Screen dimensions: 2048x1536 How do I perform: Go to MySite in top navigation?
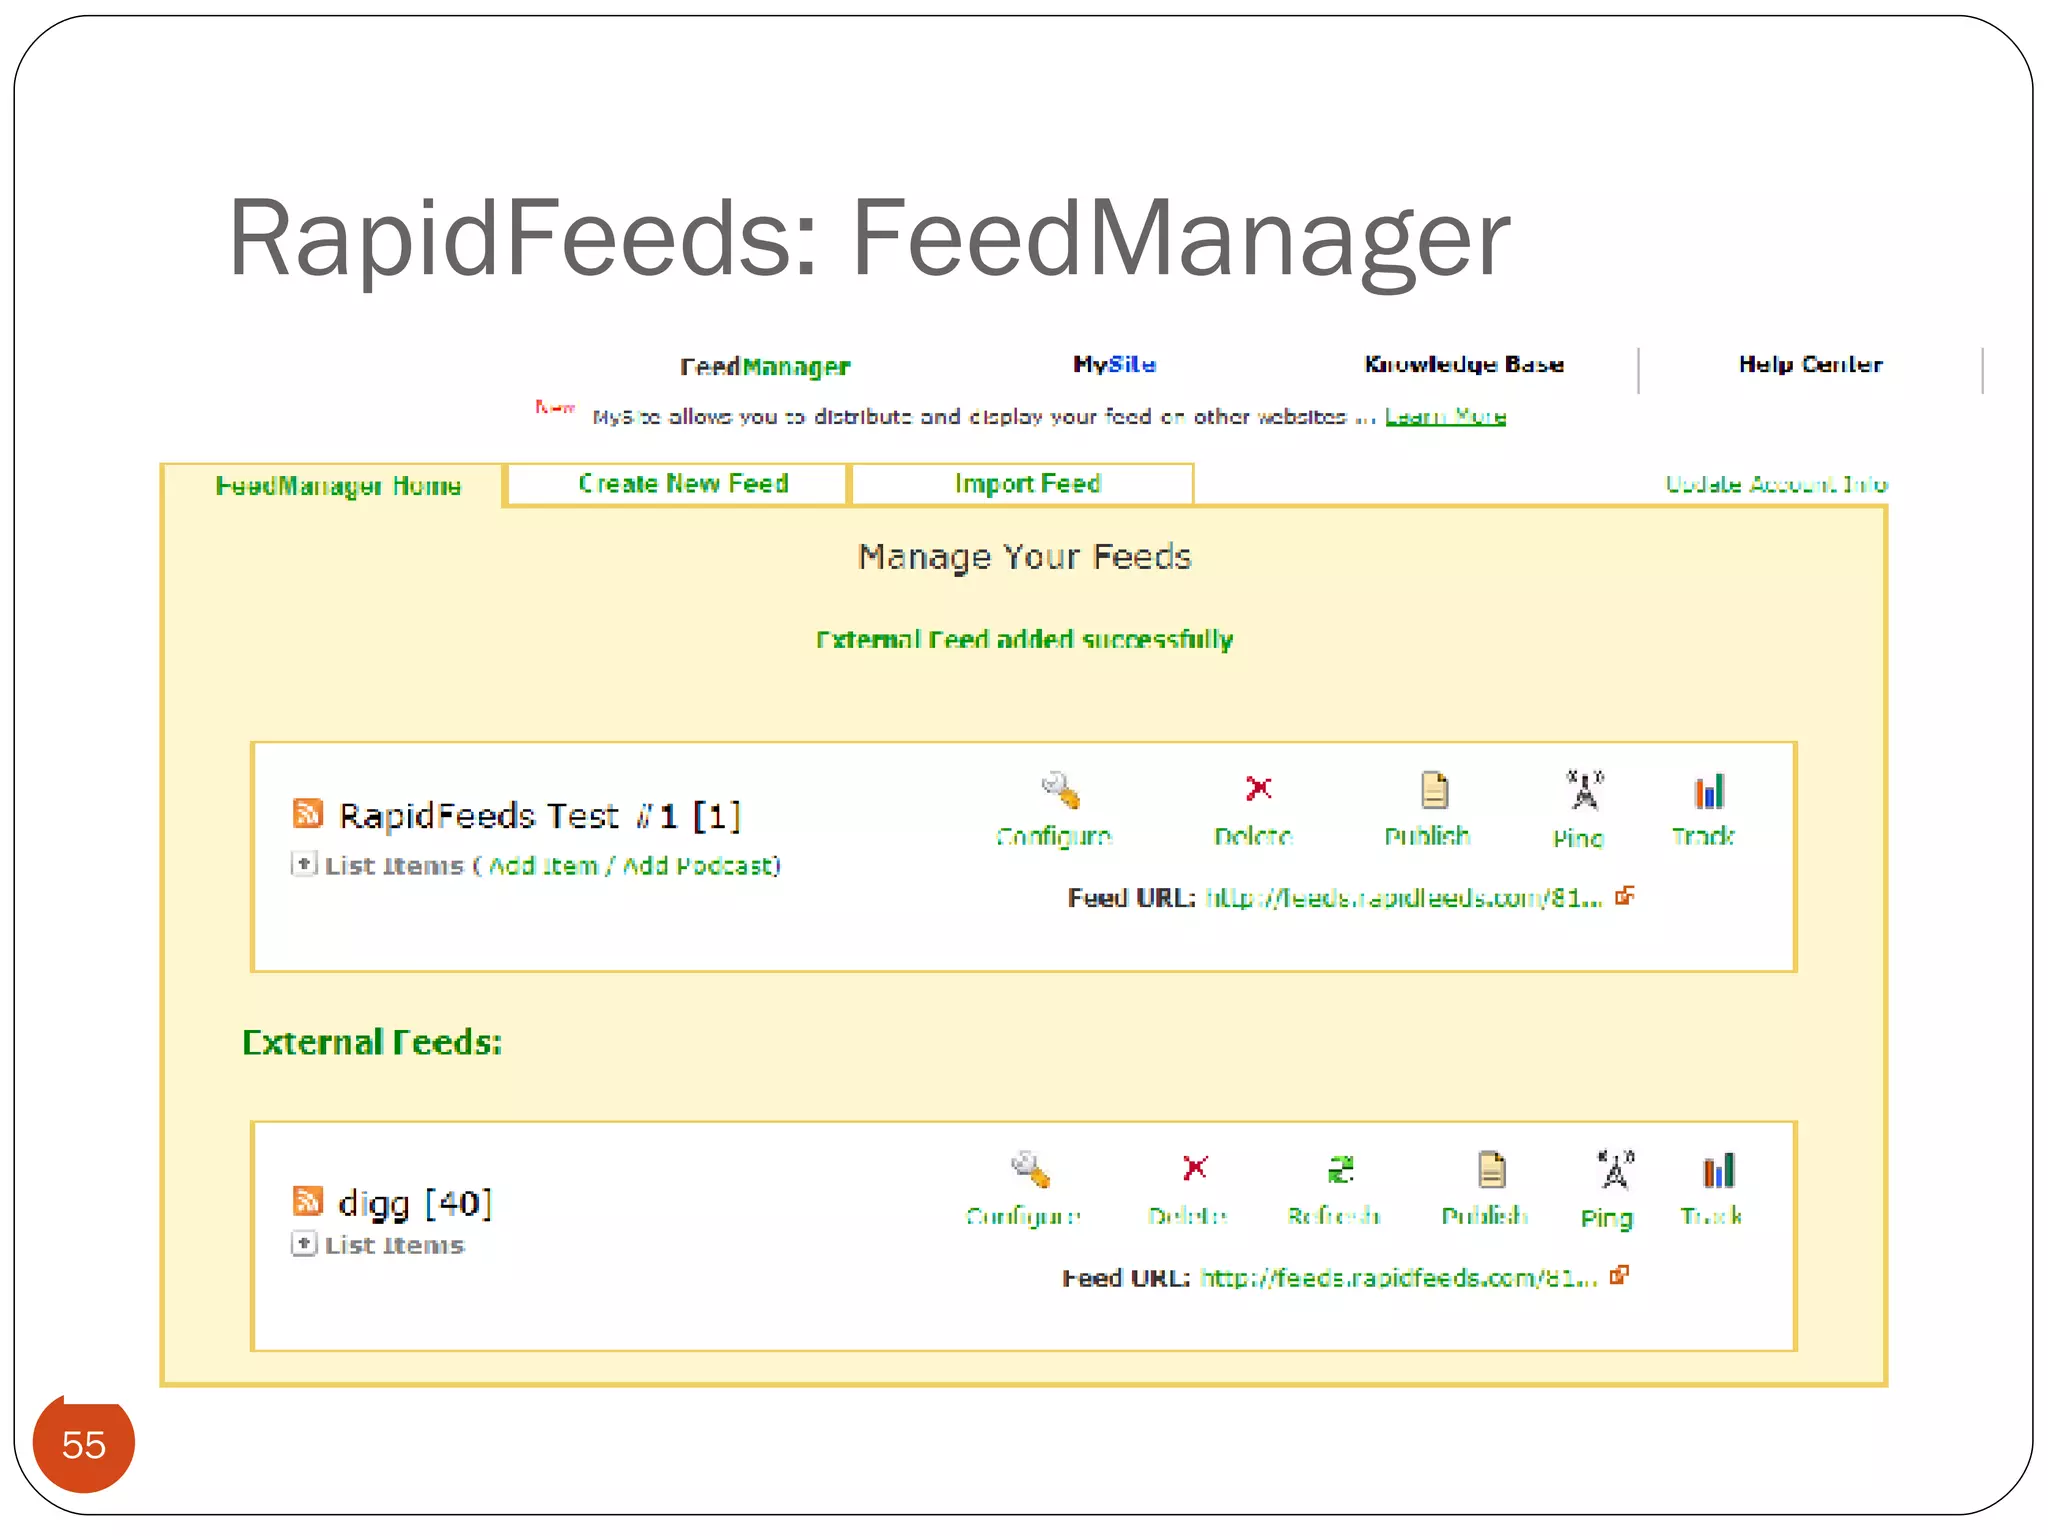[1115, 364]
